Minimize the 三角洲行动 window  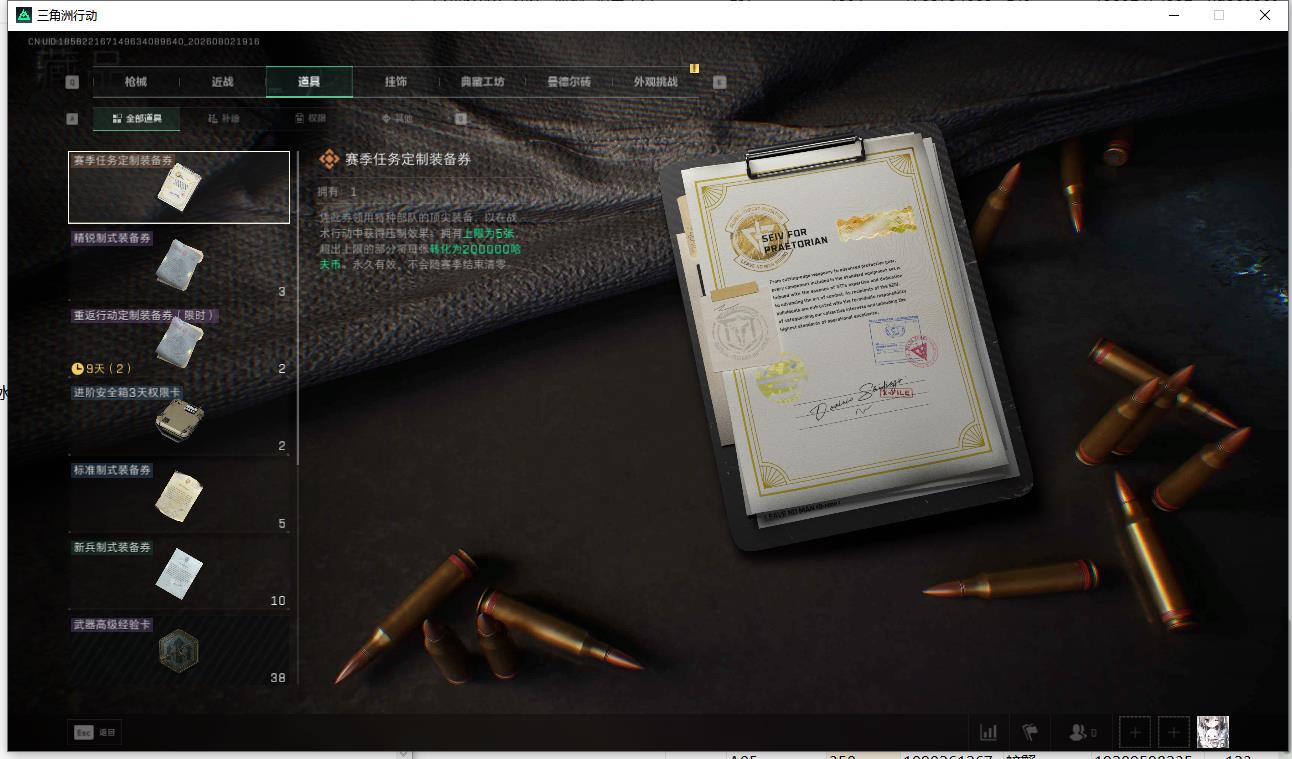(1173, 15)
